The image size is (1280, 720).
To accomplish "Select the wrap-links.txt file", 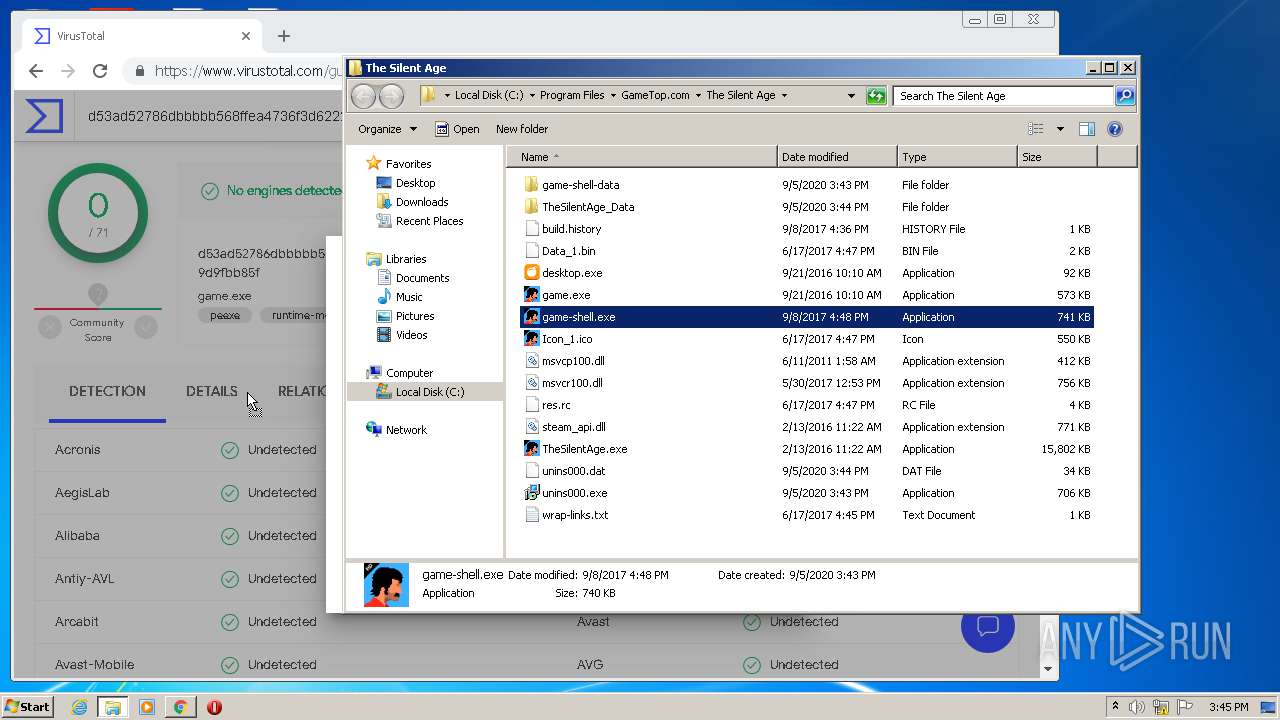I will tap(575, 515).
